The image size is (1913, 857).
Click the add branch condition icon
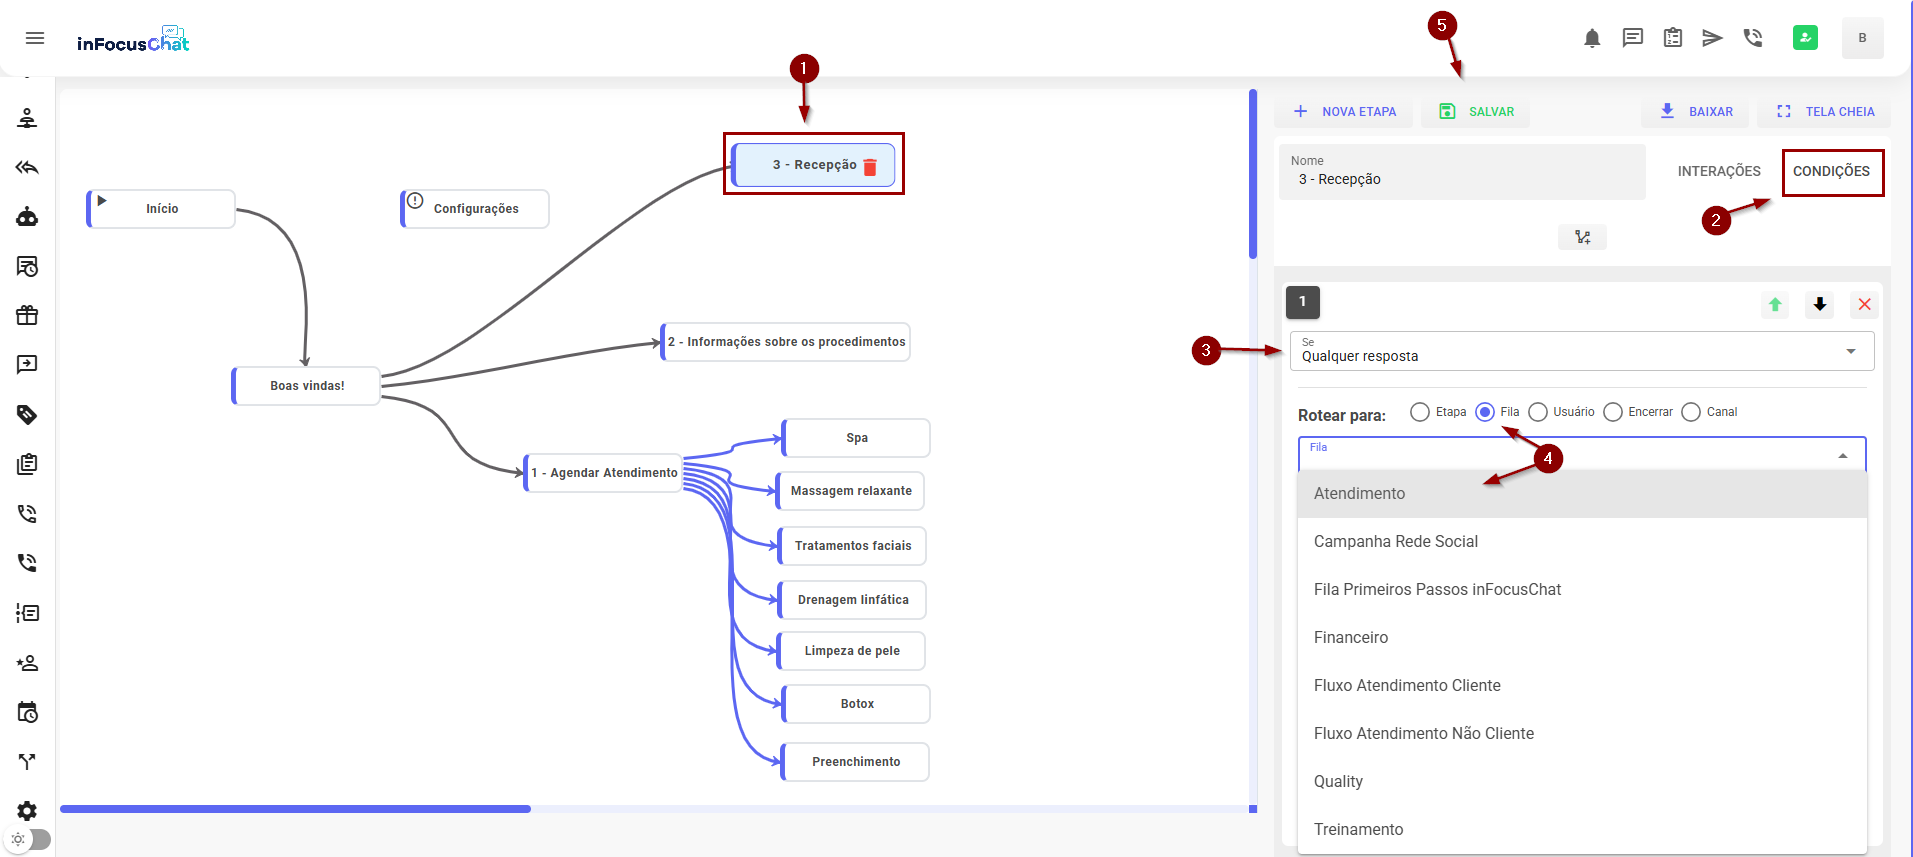tap(1582, 238)
